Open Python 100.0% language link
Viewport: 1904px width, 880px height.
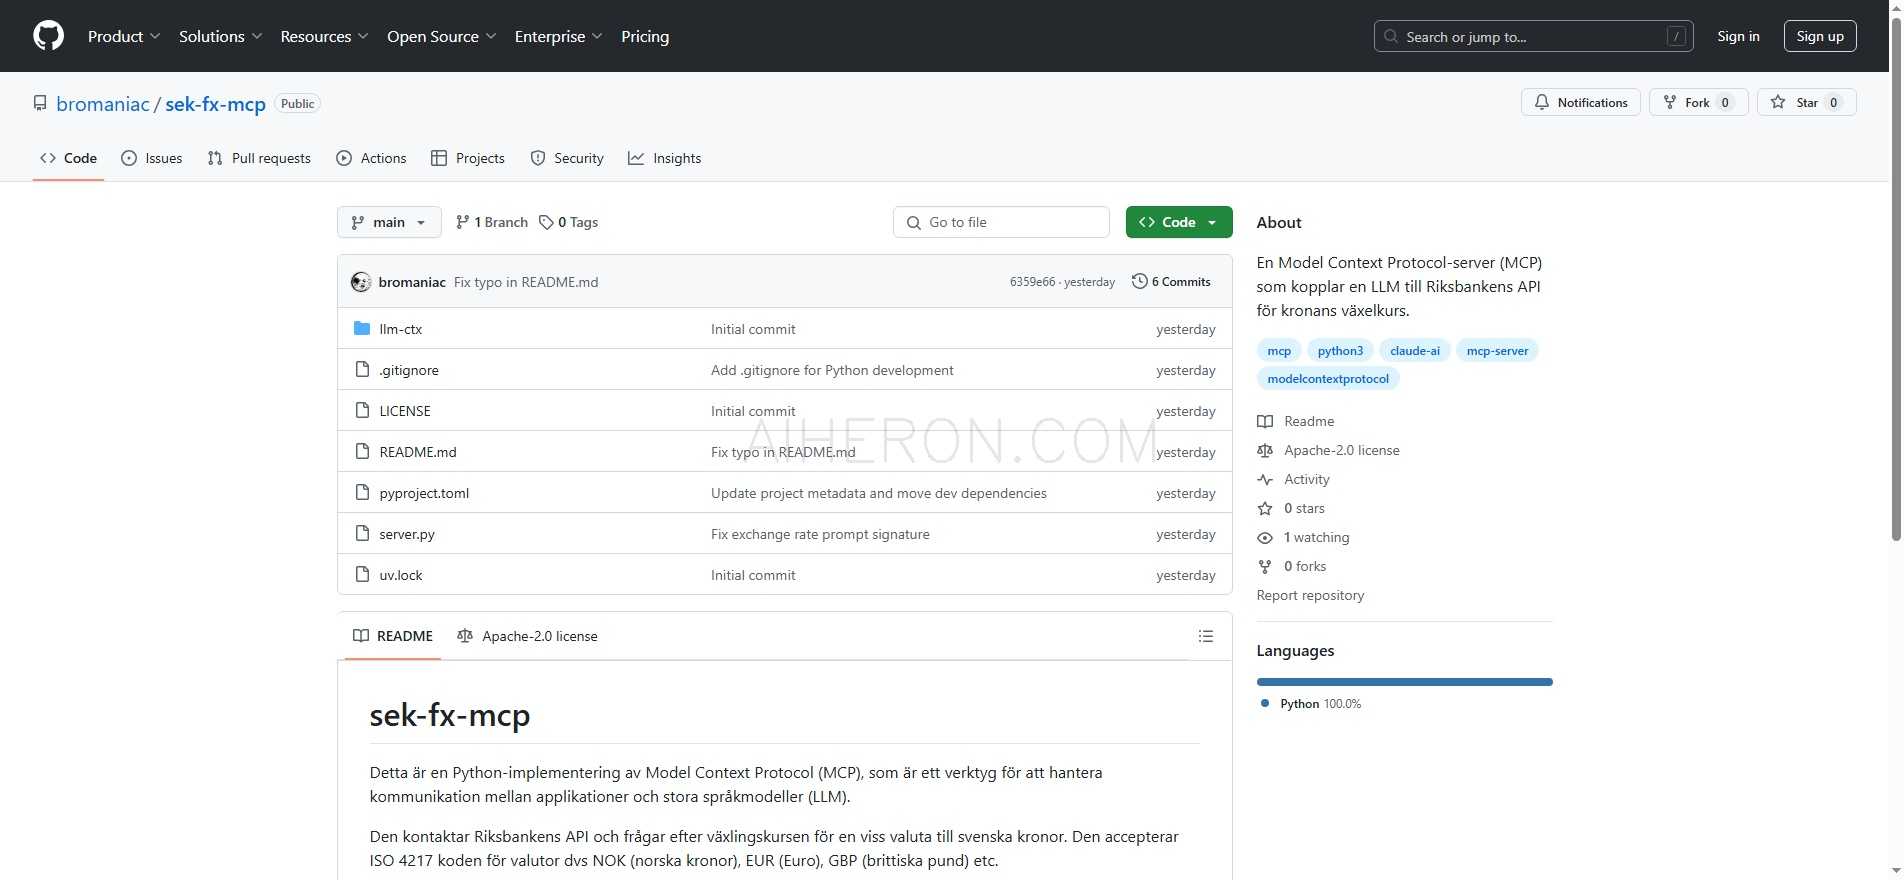click(1311, 704)
